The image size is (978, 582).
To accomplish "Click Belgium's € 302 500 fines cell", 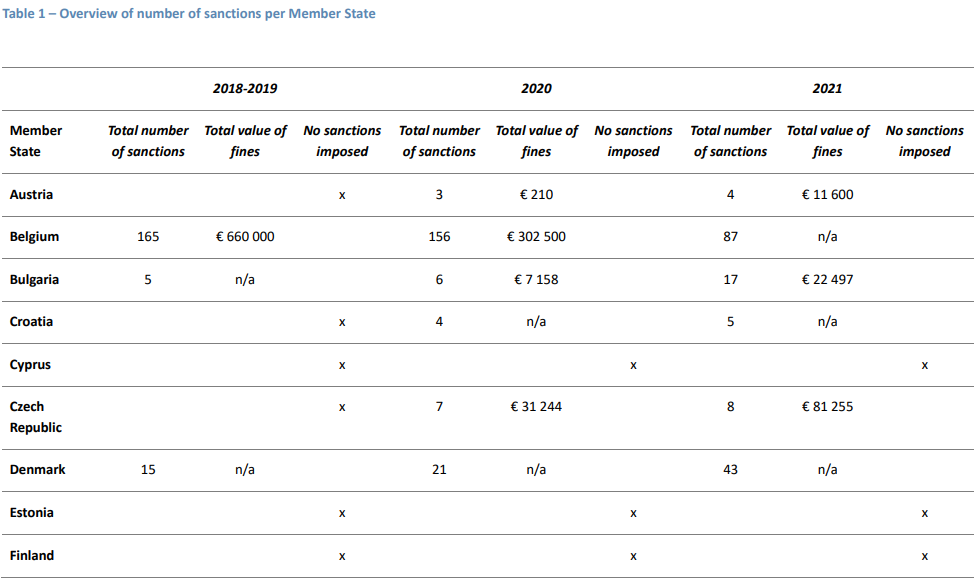I will click(536, 236).
